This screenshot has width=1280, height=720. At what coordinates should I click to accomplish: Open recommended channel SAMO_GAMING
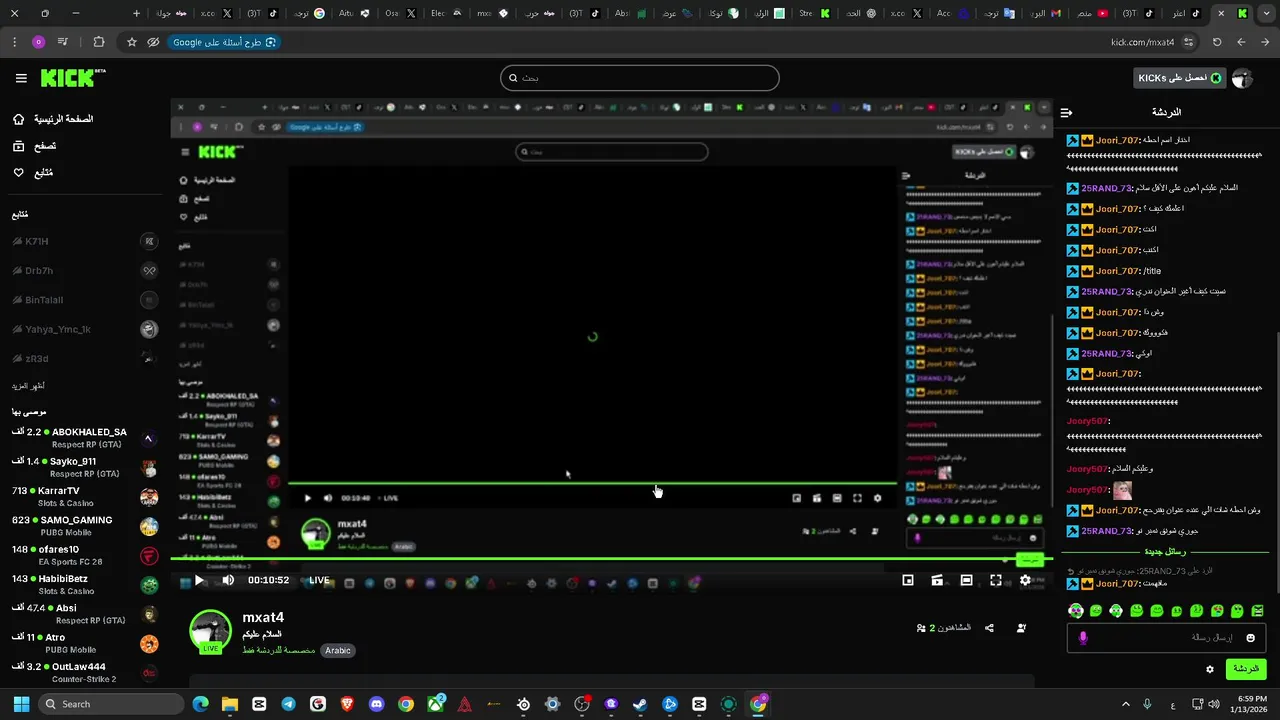84,526
